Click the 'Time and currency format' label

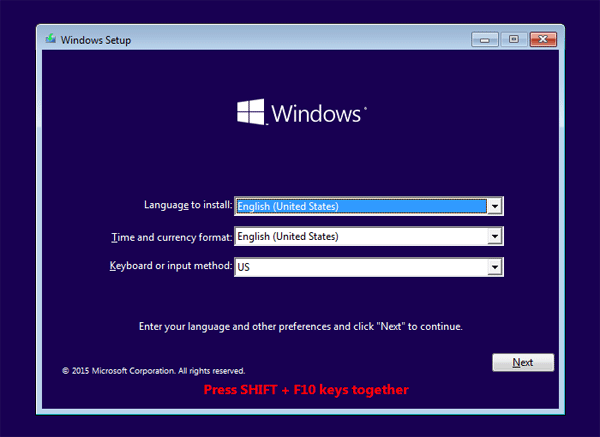[171, 237]
